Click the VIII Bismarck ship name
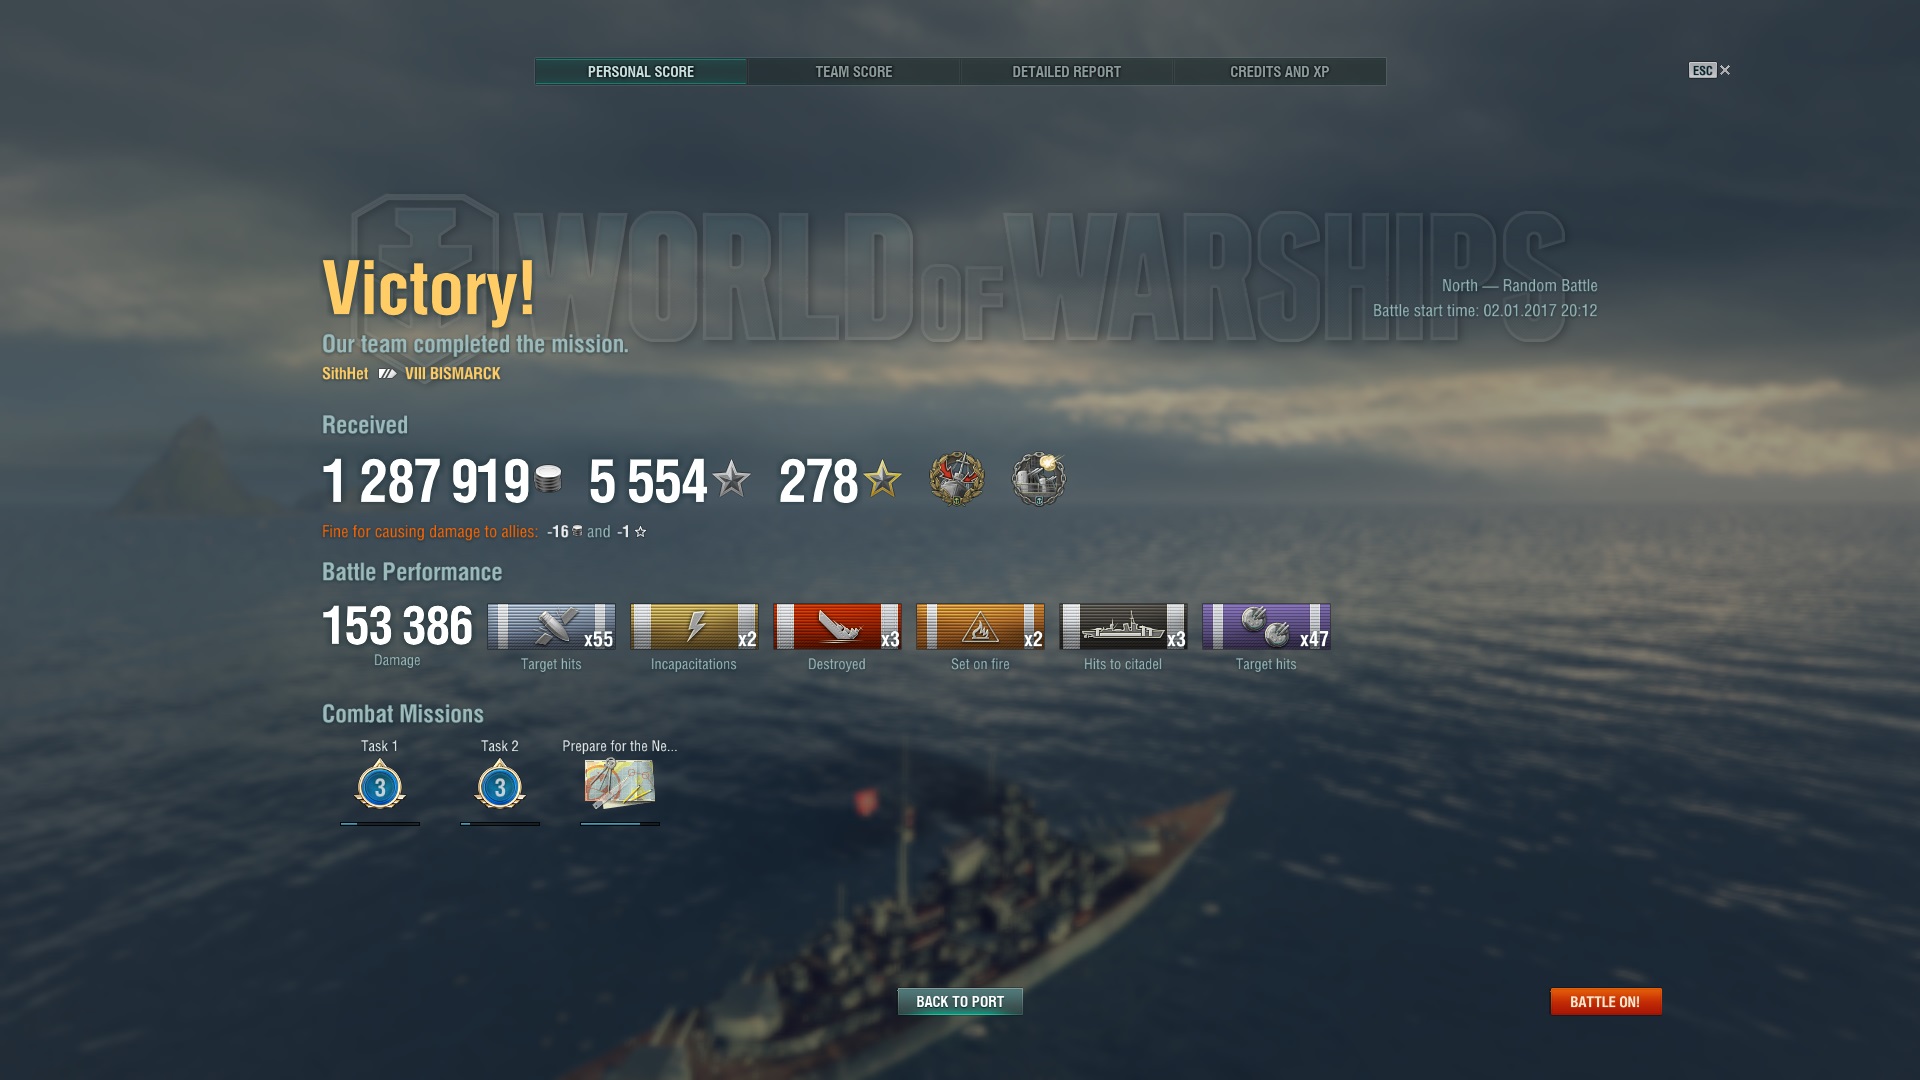The image size is (1920, 1080). point(452,373)
